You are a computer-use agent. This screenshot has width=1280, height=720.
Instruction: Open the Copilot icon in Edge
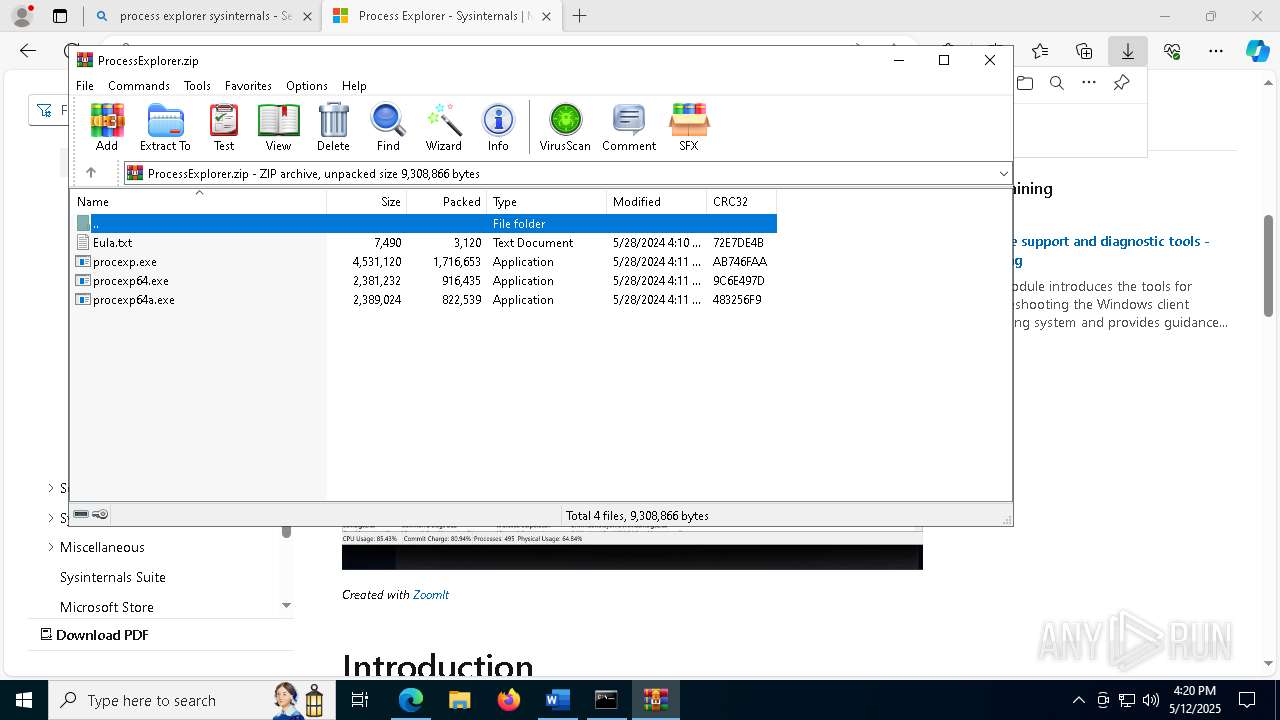click(x=1257, y=51)
